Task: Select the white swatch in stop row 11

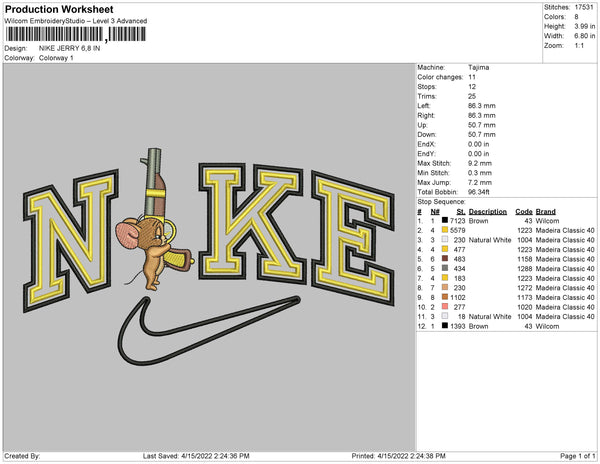Action: 445,316
